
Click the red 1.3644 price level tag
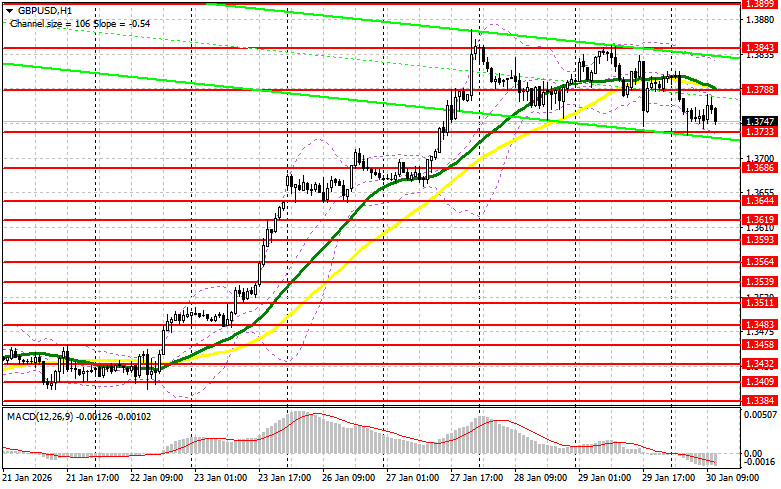(x=759, y=201)
